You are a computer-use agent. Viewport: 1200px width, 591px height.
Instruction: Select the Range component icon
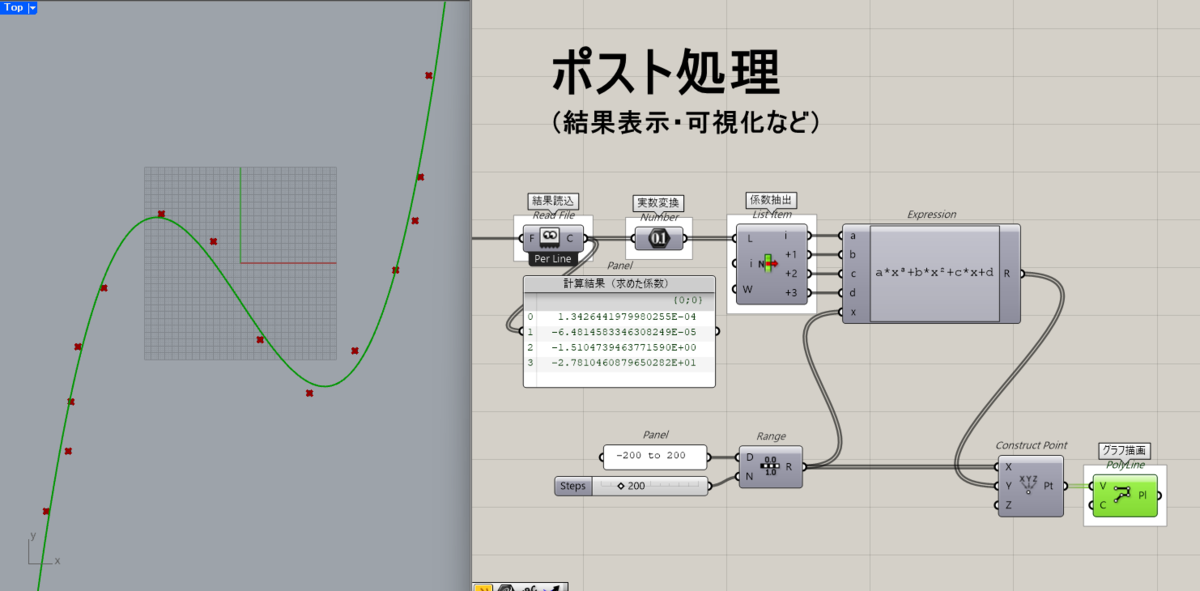point(770,467)
